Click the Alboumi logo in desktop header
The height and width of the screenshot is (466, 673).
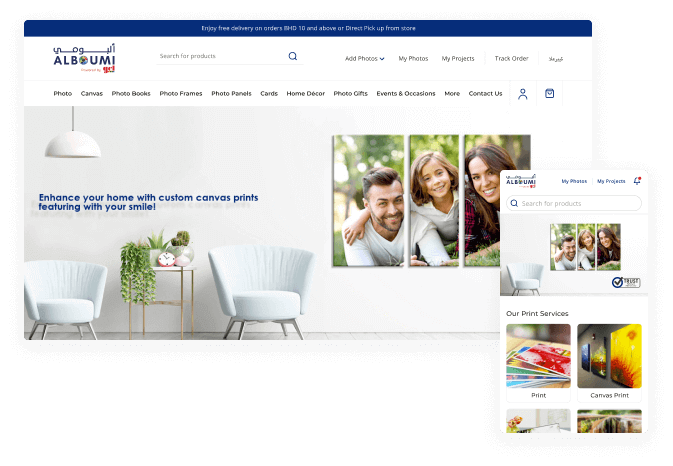pyautogui.click(x=84, y=58)
